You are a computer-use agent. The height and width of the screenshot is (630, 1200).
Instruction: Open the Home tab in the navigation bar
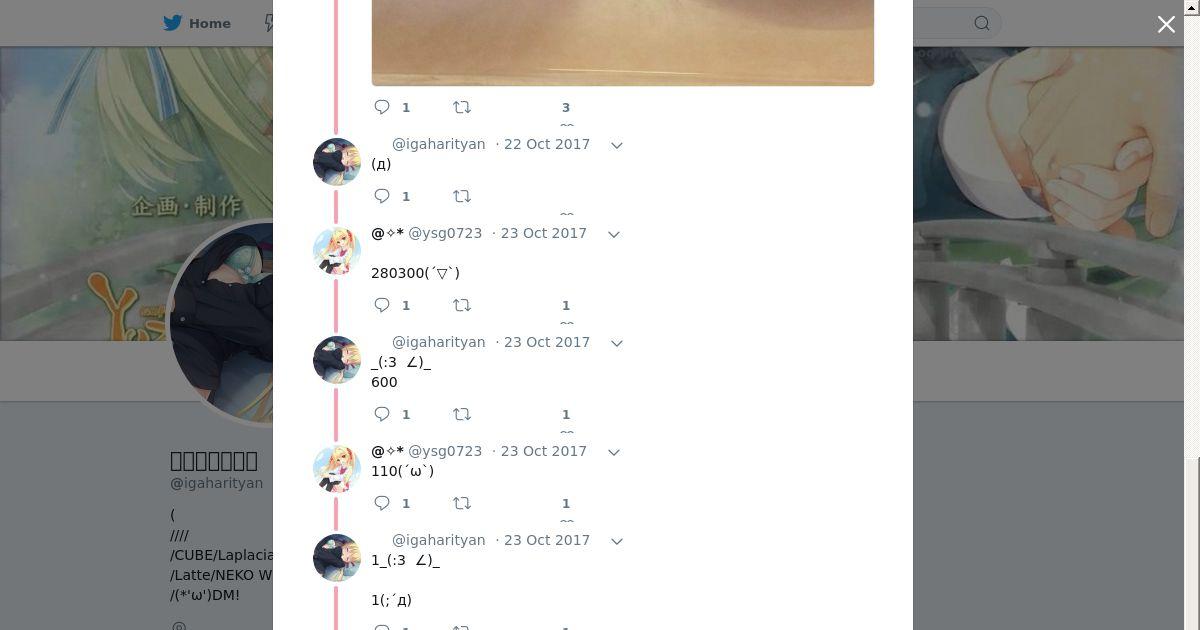tap(198, 23)
